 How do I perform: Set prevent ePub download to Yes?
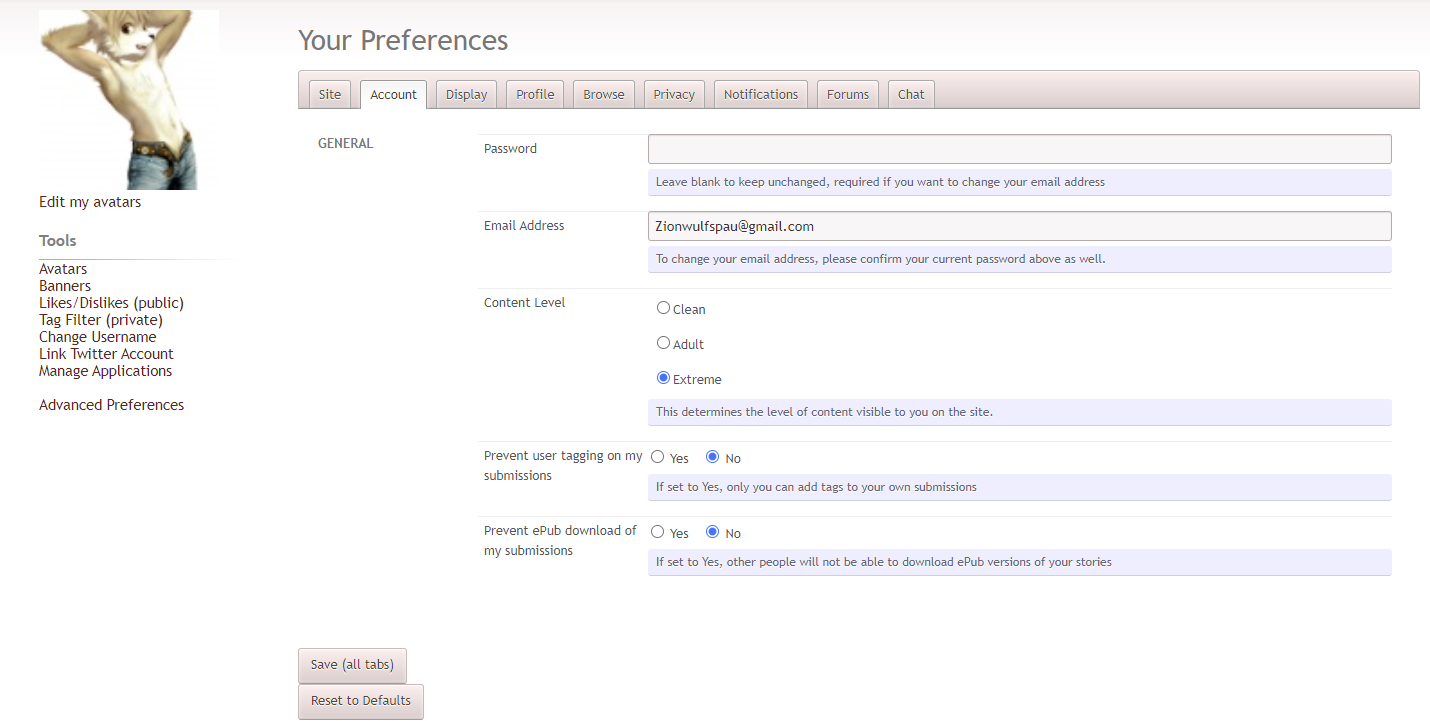tap(658, 532)
